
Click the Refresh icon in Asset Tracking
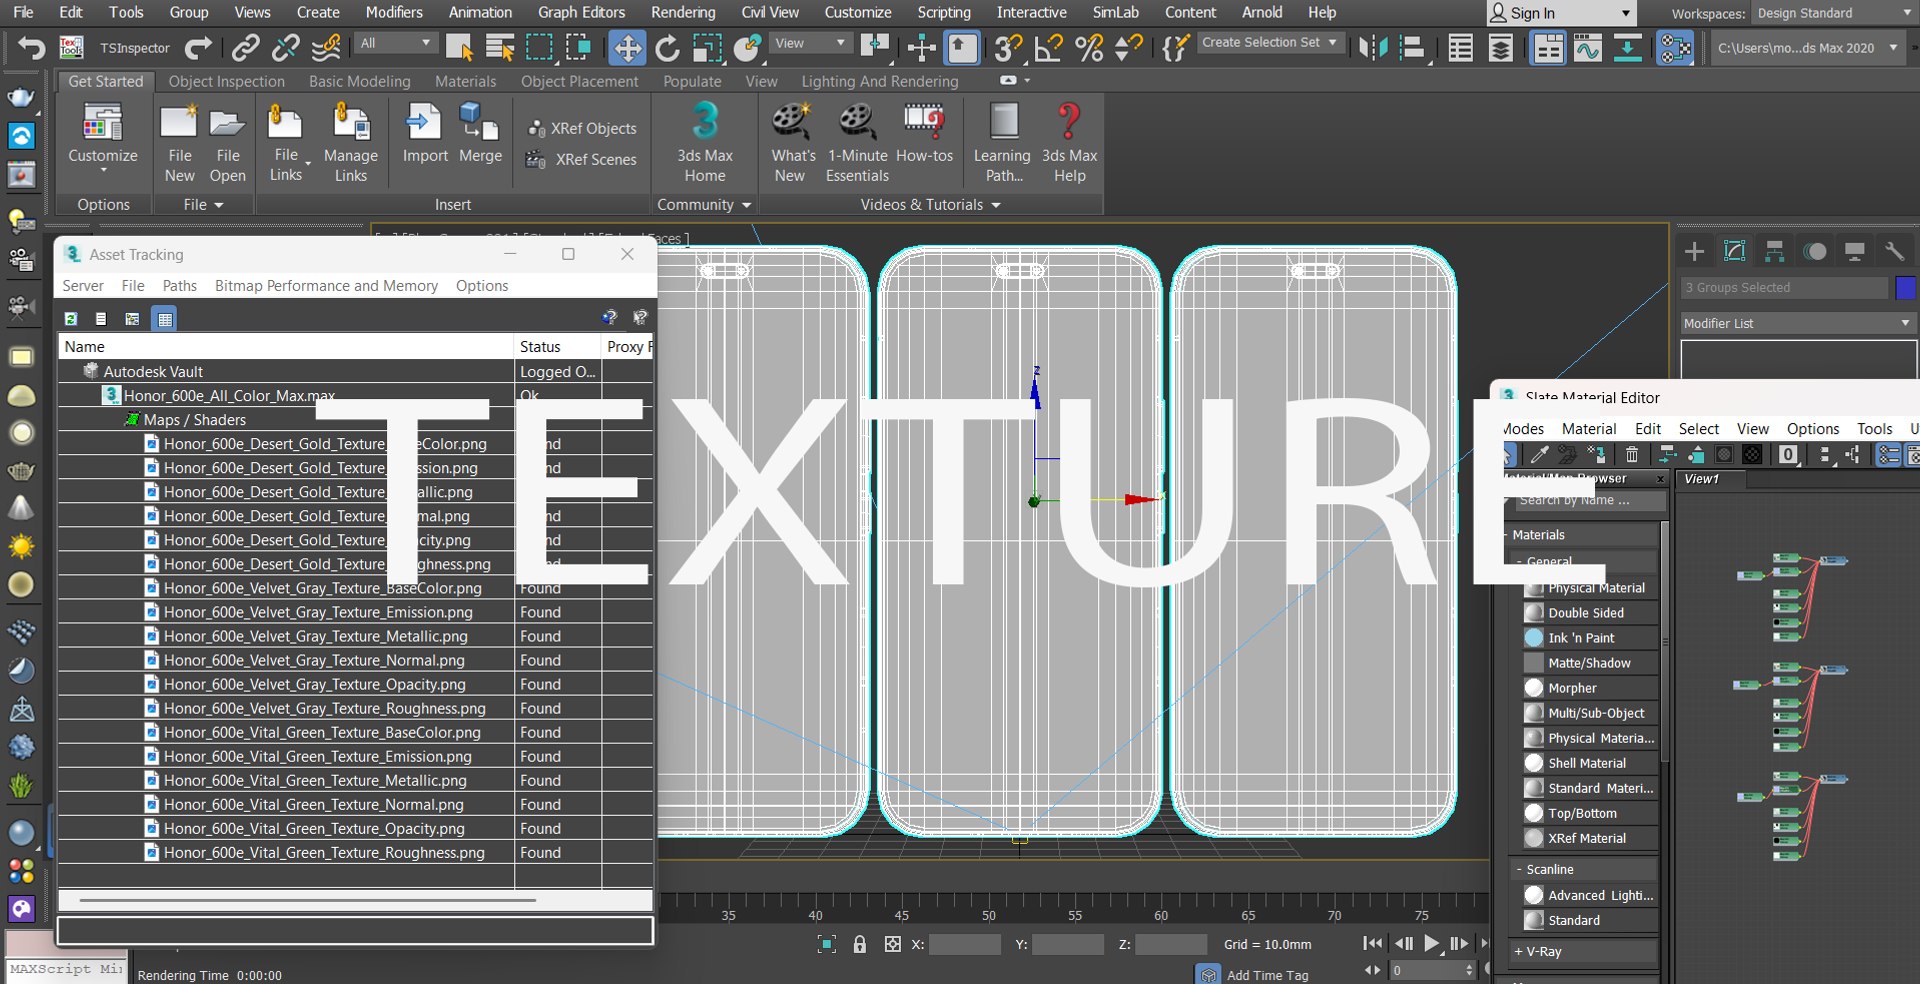pos(71,318)
